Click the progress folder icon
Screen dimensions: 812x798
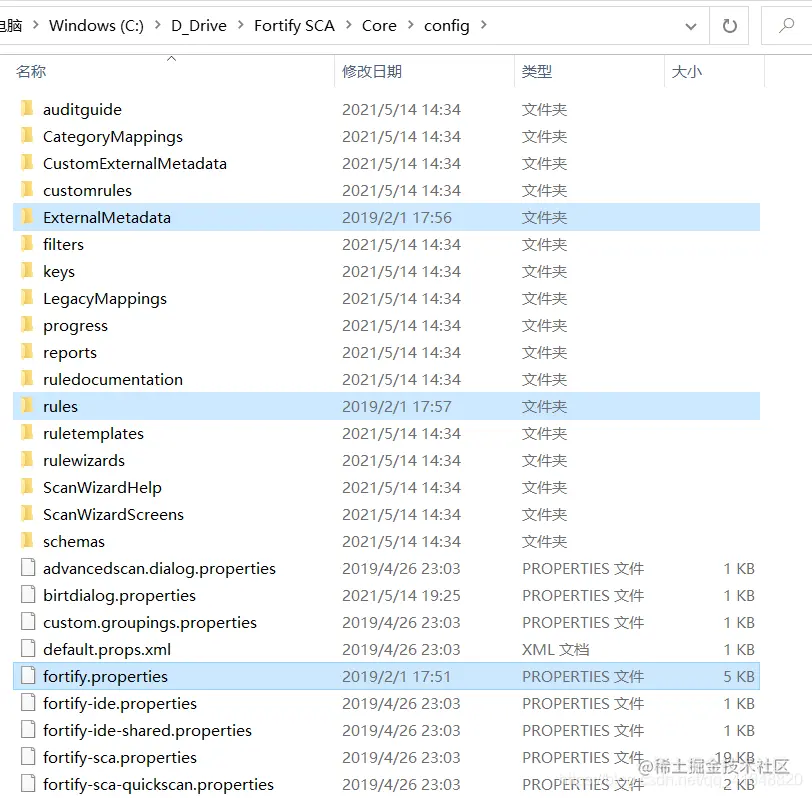27,325
